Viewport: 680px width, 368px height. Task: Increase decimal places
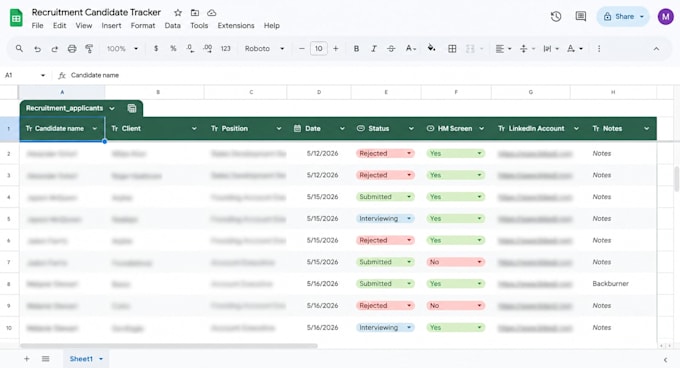[208, 49]
